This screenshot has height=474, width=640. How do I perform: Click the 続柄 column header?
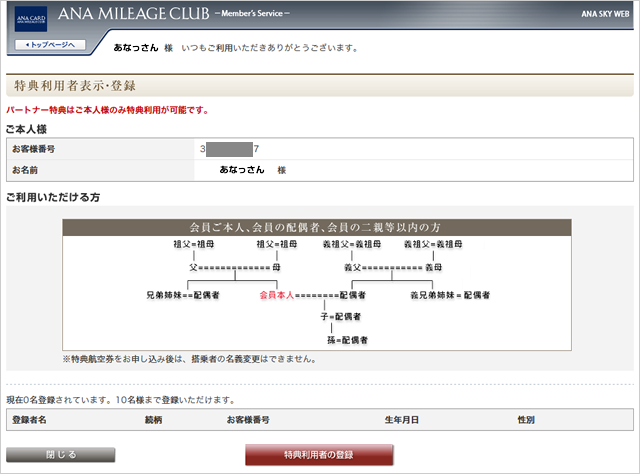(153, 420)
